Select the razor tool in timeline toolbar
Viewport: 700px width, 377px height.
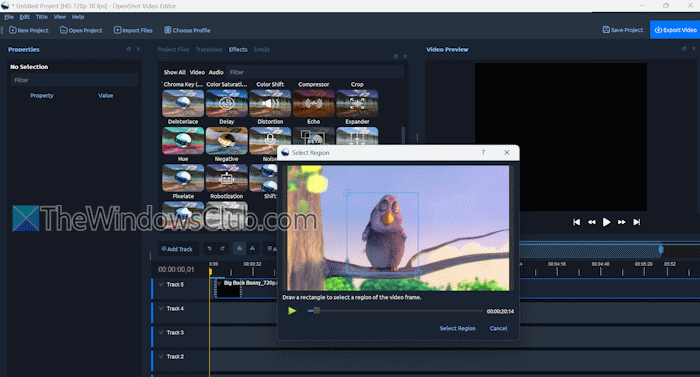pyautogui.click(x=252, y=248)
